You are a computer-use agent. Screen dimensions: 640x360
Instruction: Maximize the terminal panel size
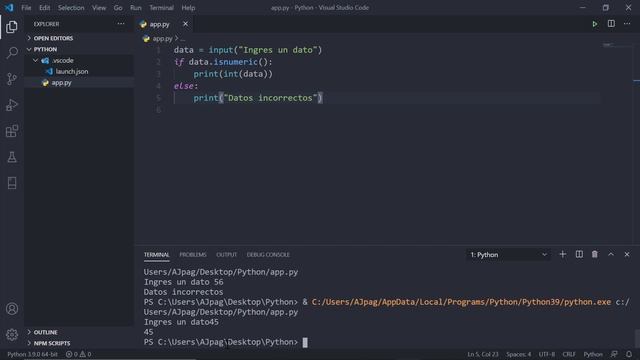(x=611, y=254)
